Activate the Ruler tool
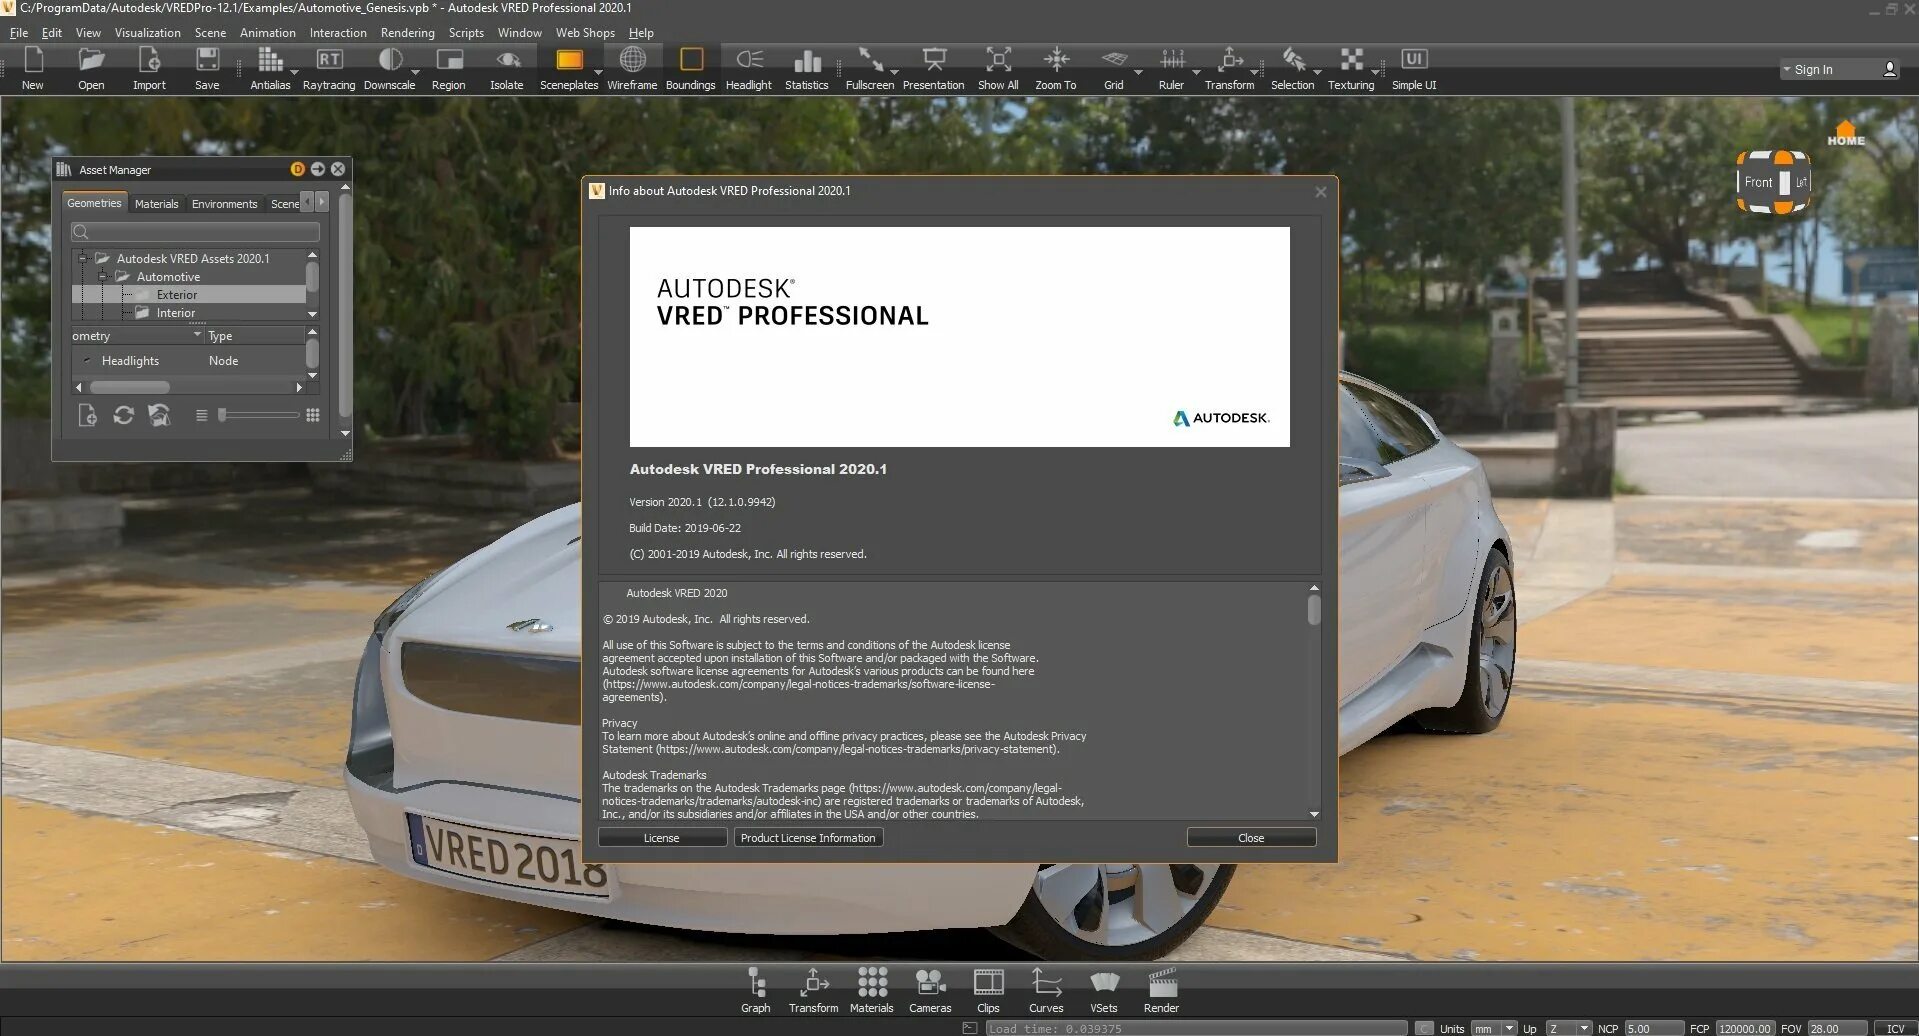The height and width of the screenshot is (1036, 1919). pos(1172,68)
